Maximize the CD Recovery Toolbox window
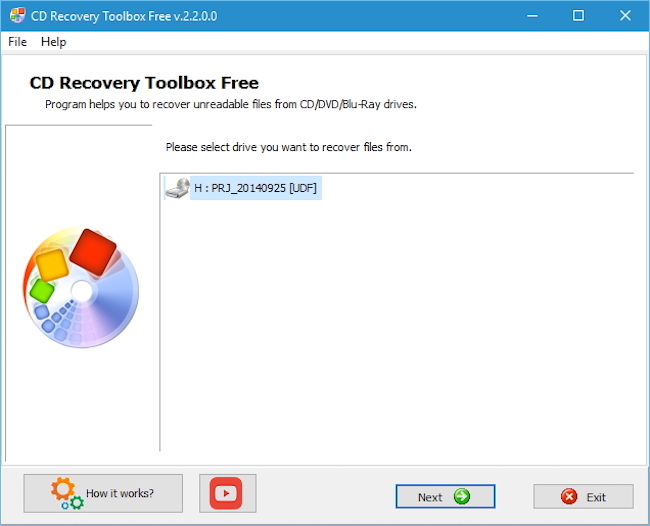Screen dimensions: 650x526 point(578,16)
